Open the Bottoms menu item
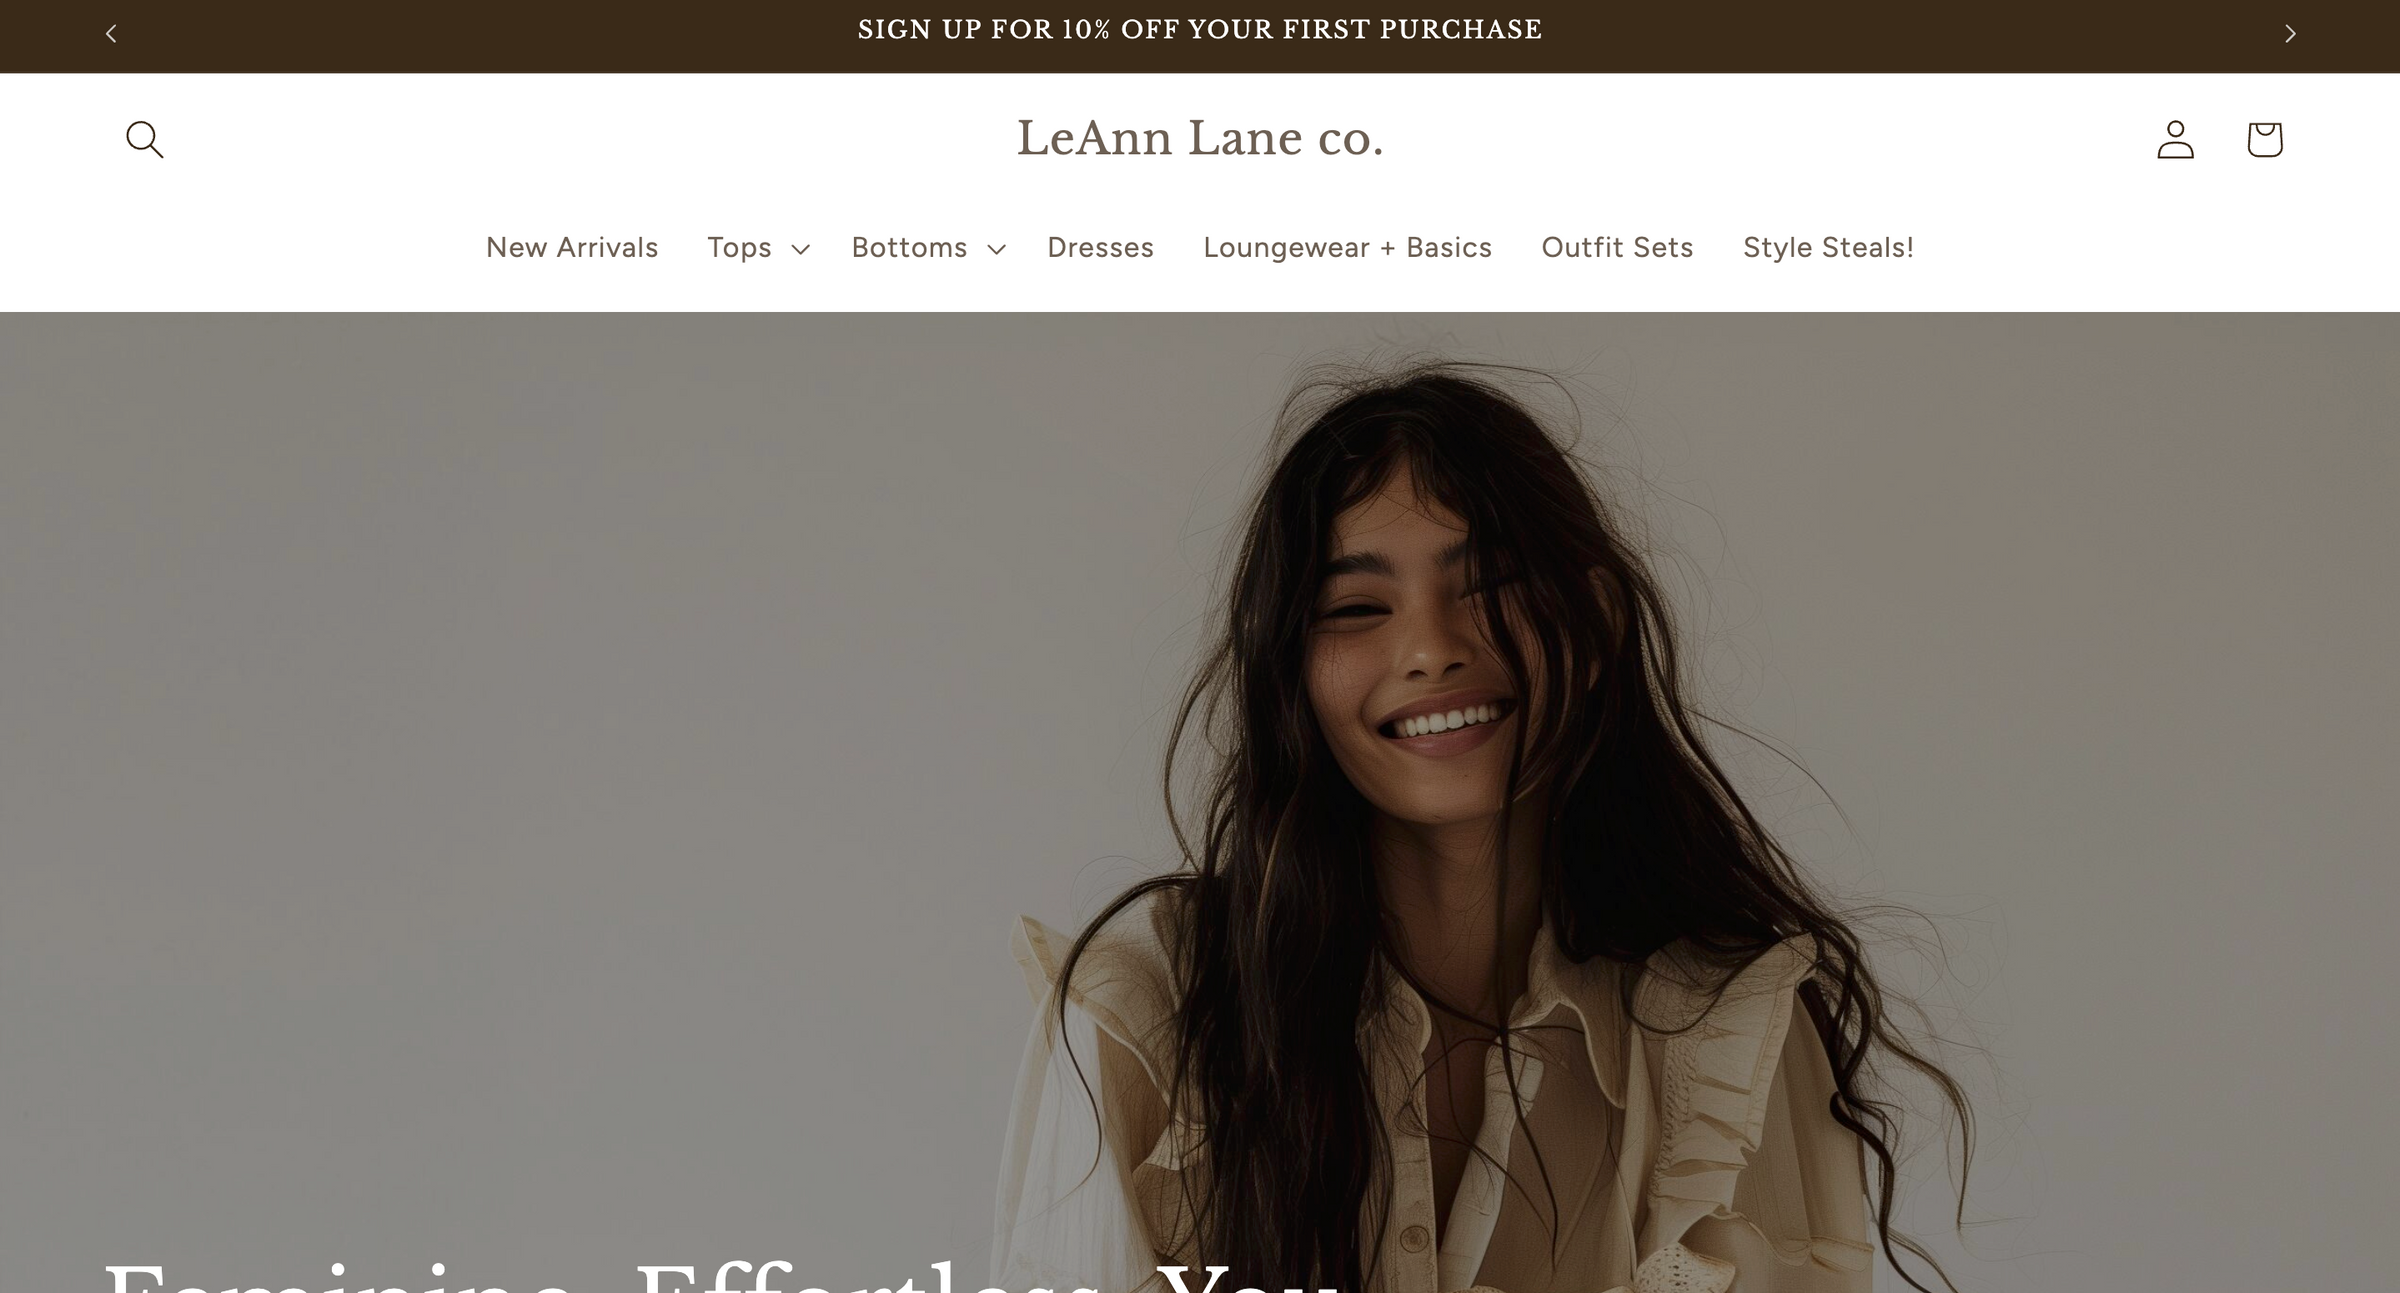The width and height of the screenshot is (2400, 1293). (909, 247)
